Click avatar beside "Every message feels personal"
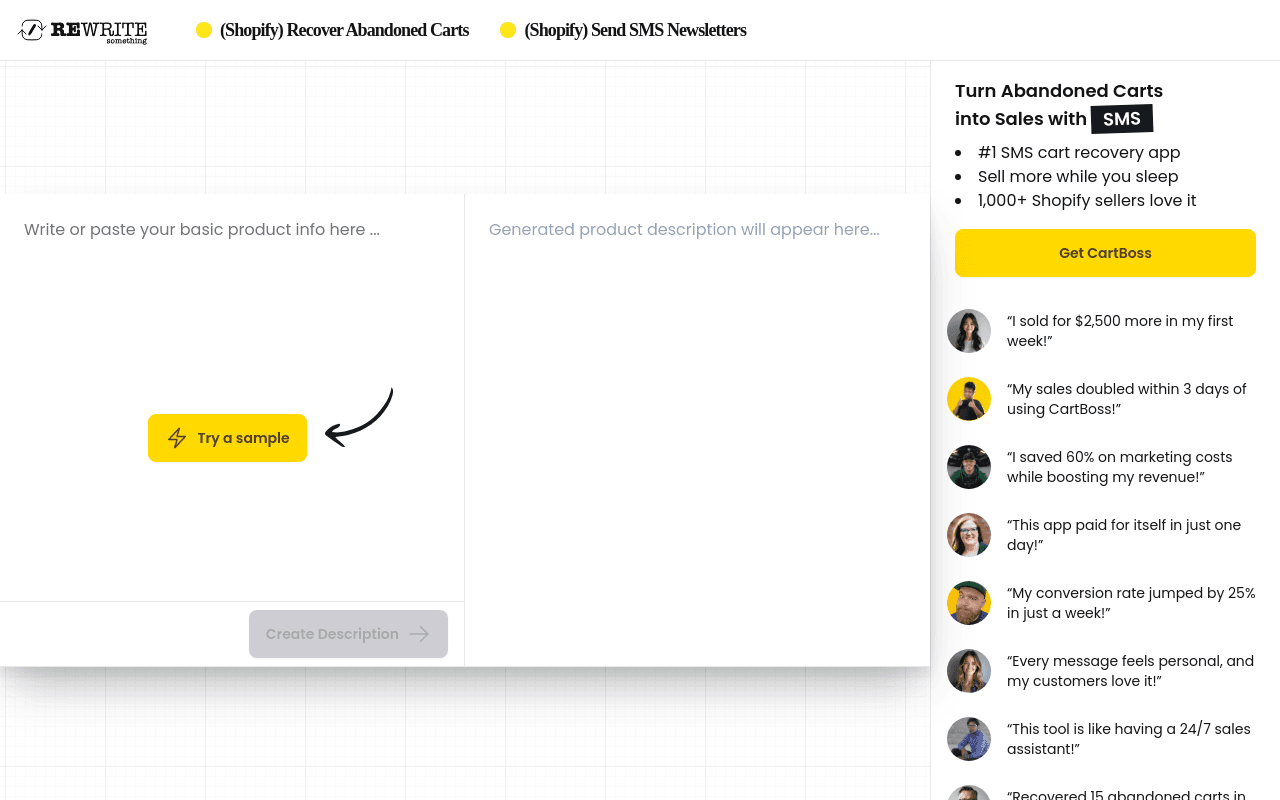 pyautogui.click(x=969, y=671)
